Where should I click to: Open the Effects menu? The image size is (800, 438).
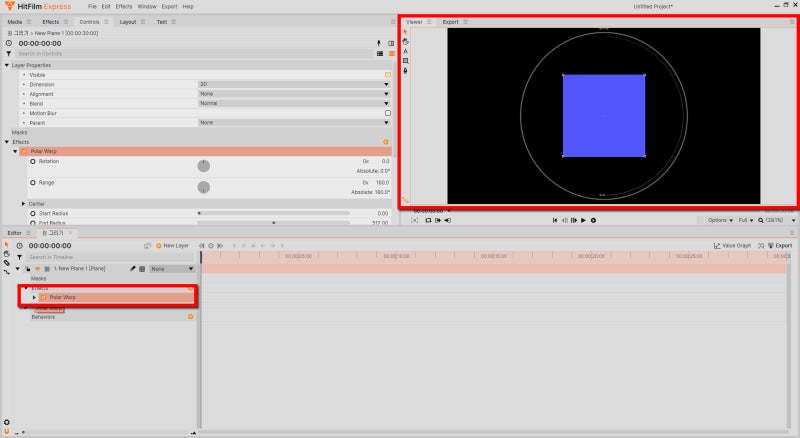coord(123,7)
